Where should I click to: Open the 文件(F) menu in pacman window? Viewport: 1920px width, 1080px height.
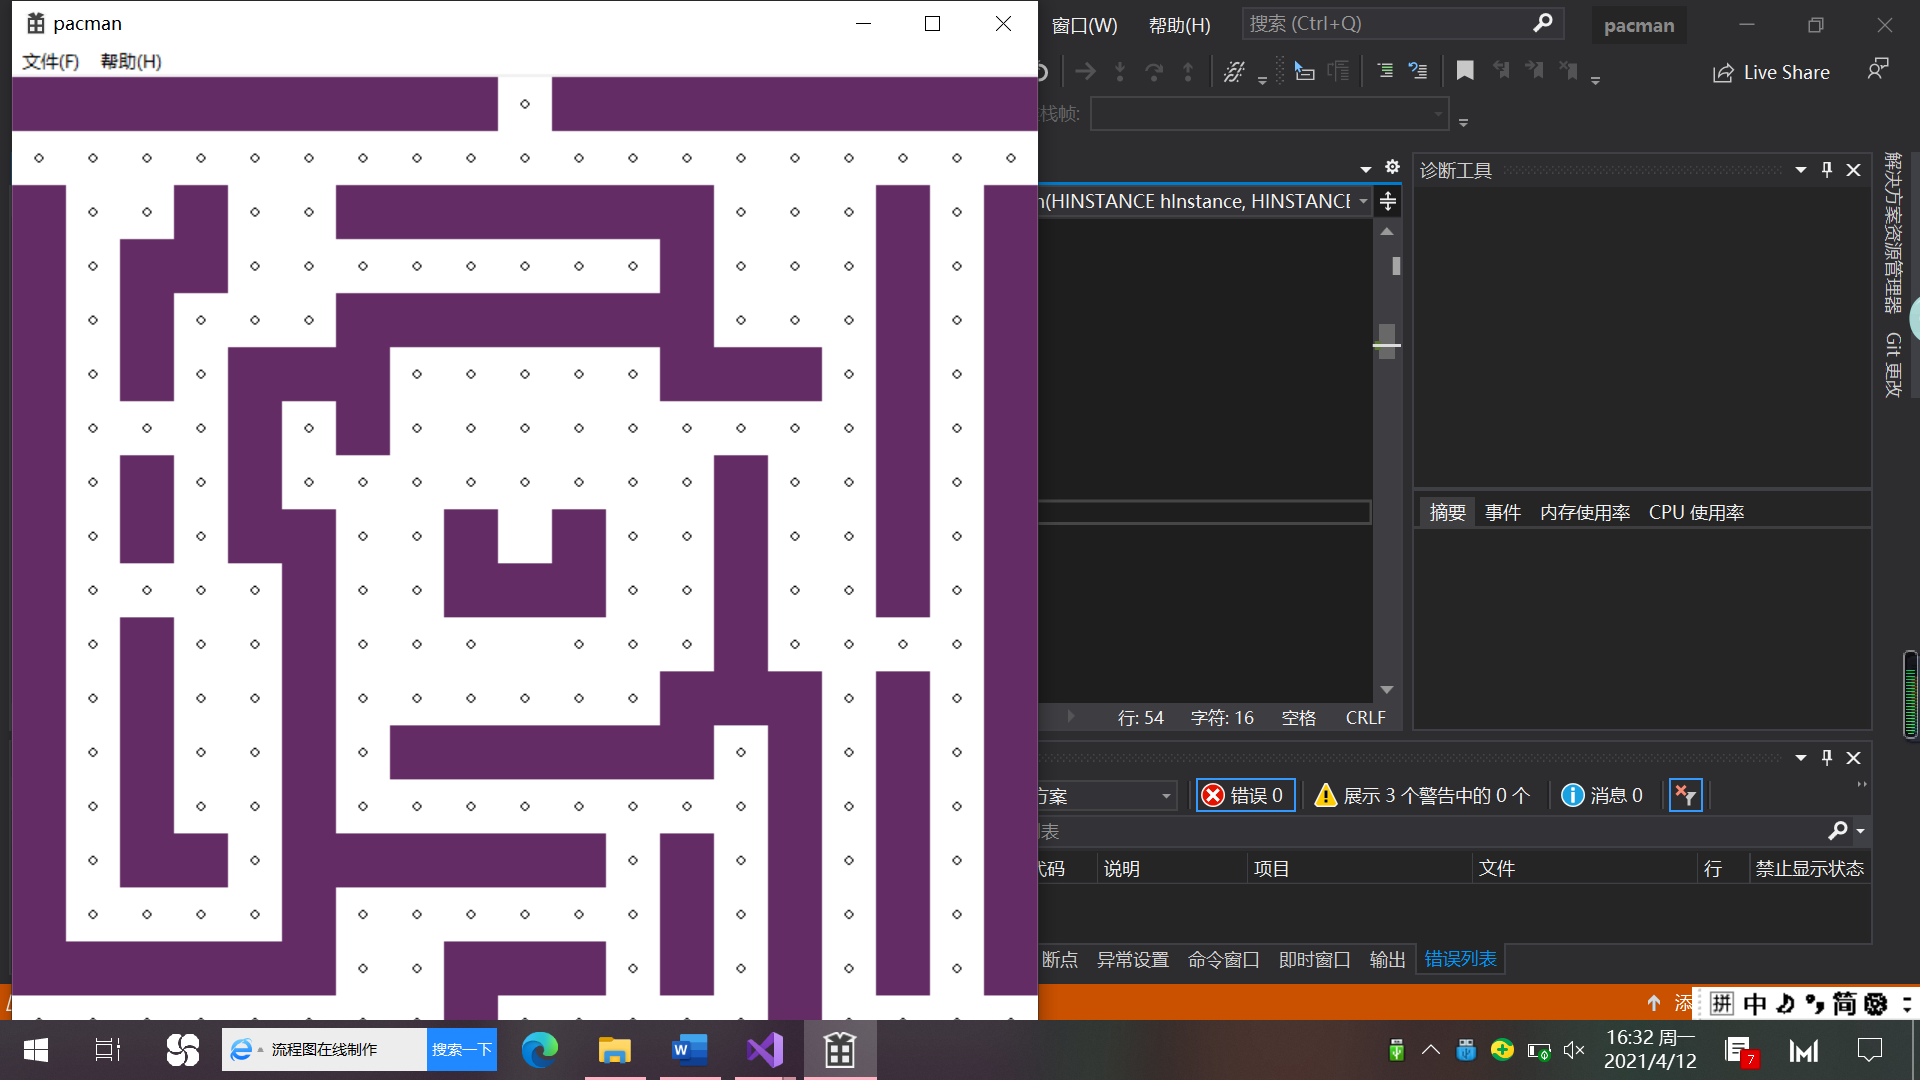(x=50, y=62)
